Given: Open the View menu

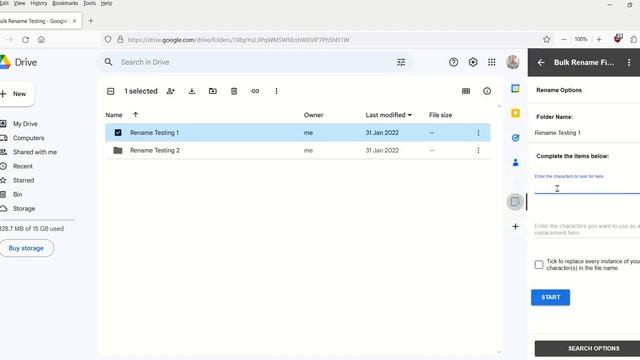Looking at the screenshot, I should (19, 3).
